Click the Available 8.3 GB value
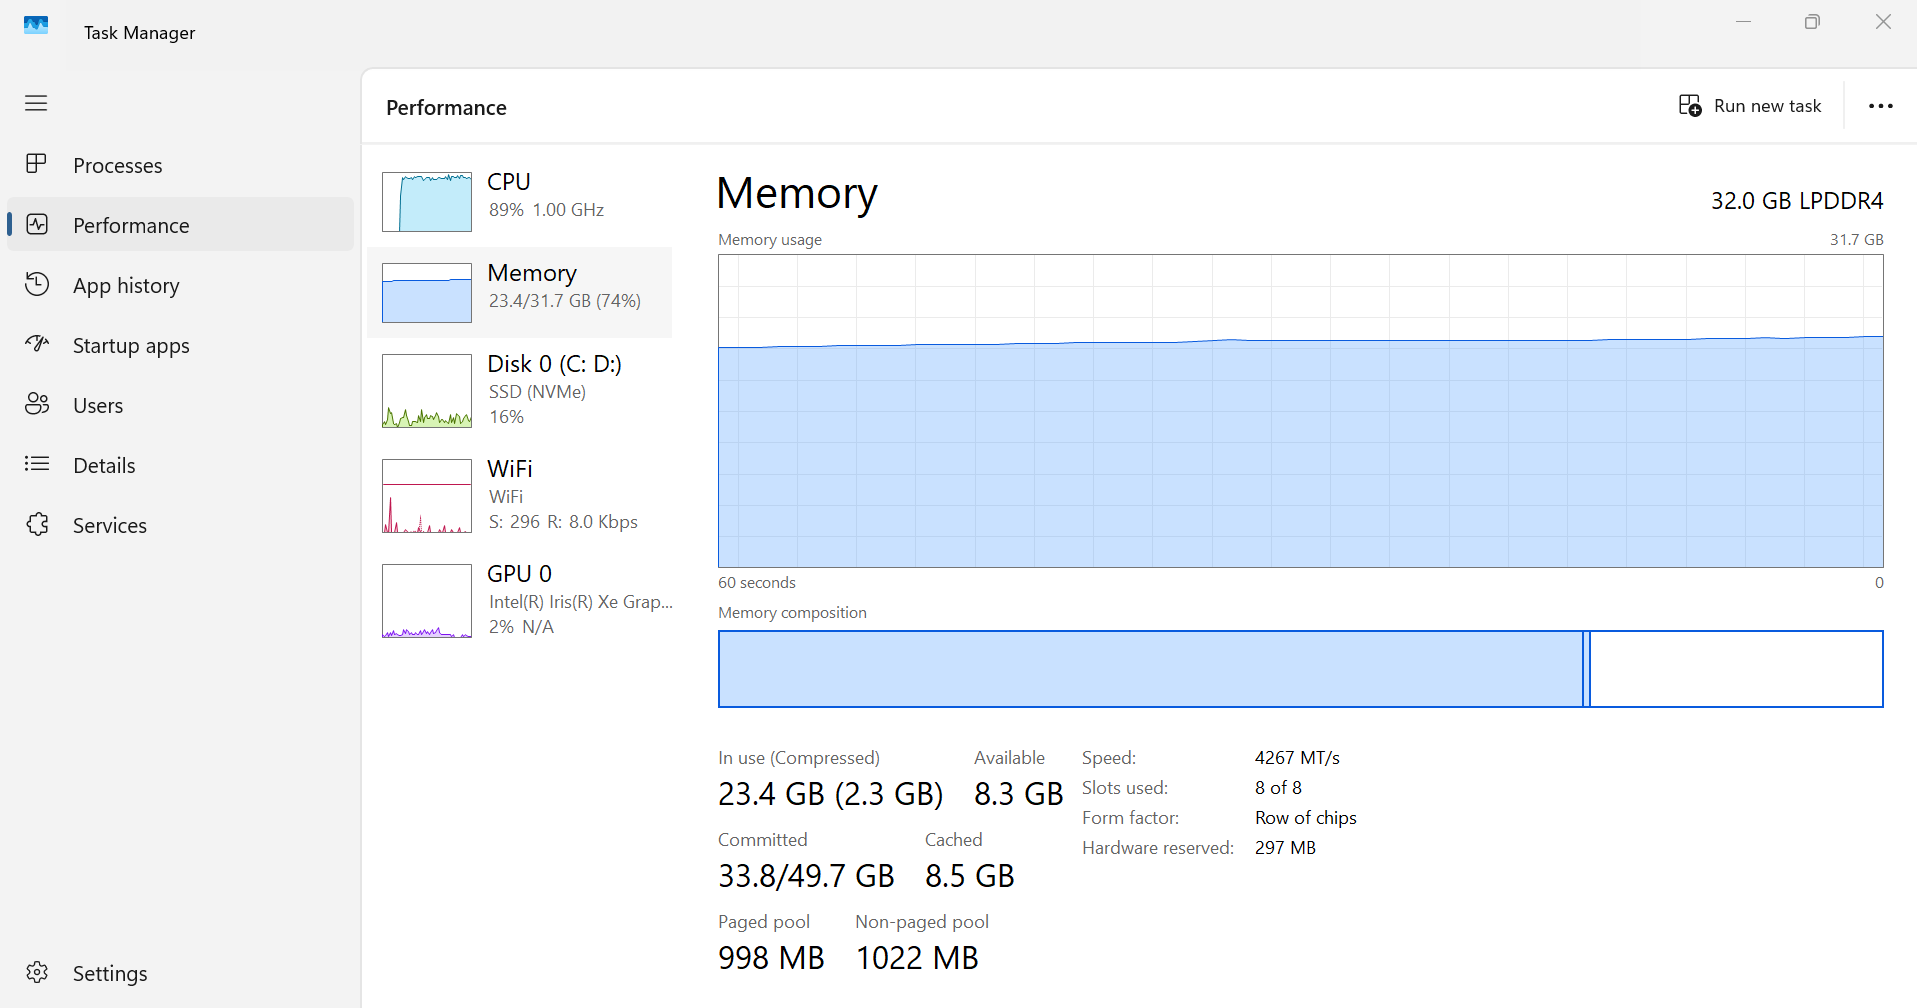 [1018, 794]
